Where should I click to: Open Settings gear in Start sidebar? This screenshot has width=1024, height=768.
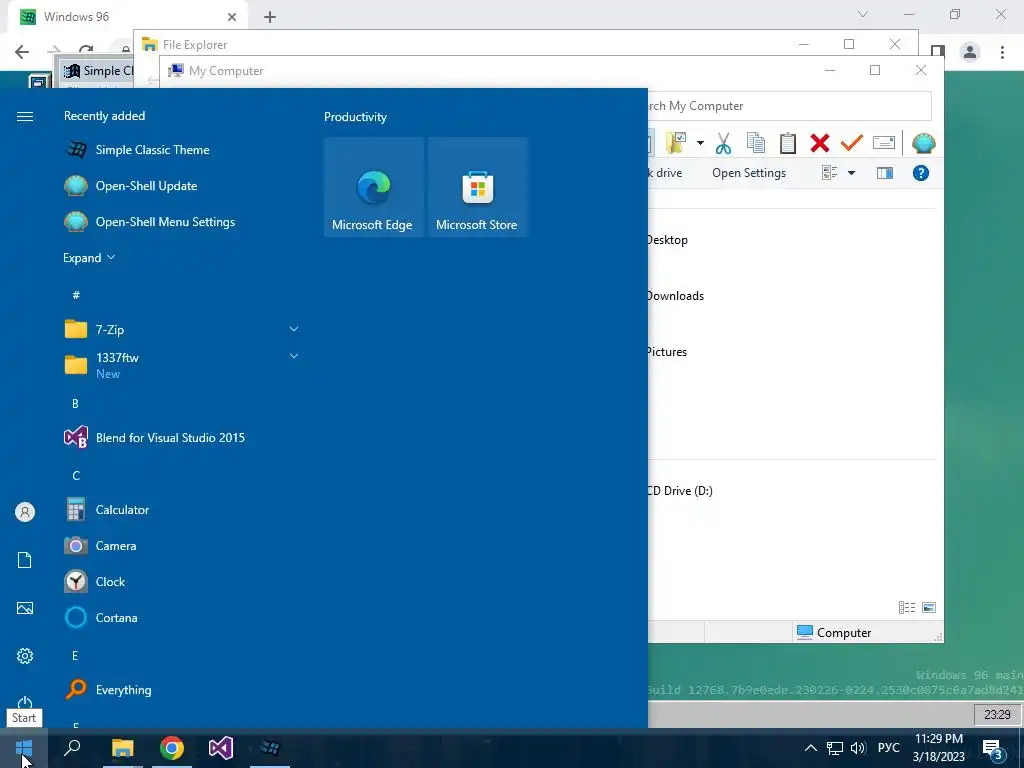[x=25, y=656]
